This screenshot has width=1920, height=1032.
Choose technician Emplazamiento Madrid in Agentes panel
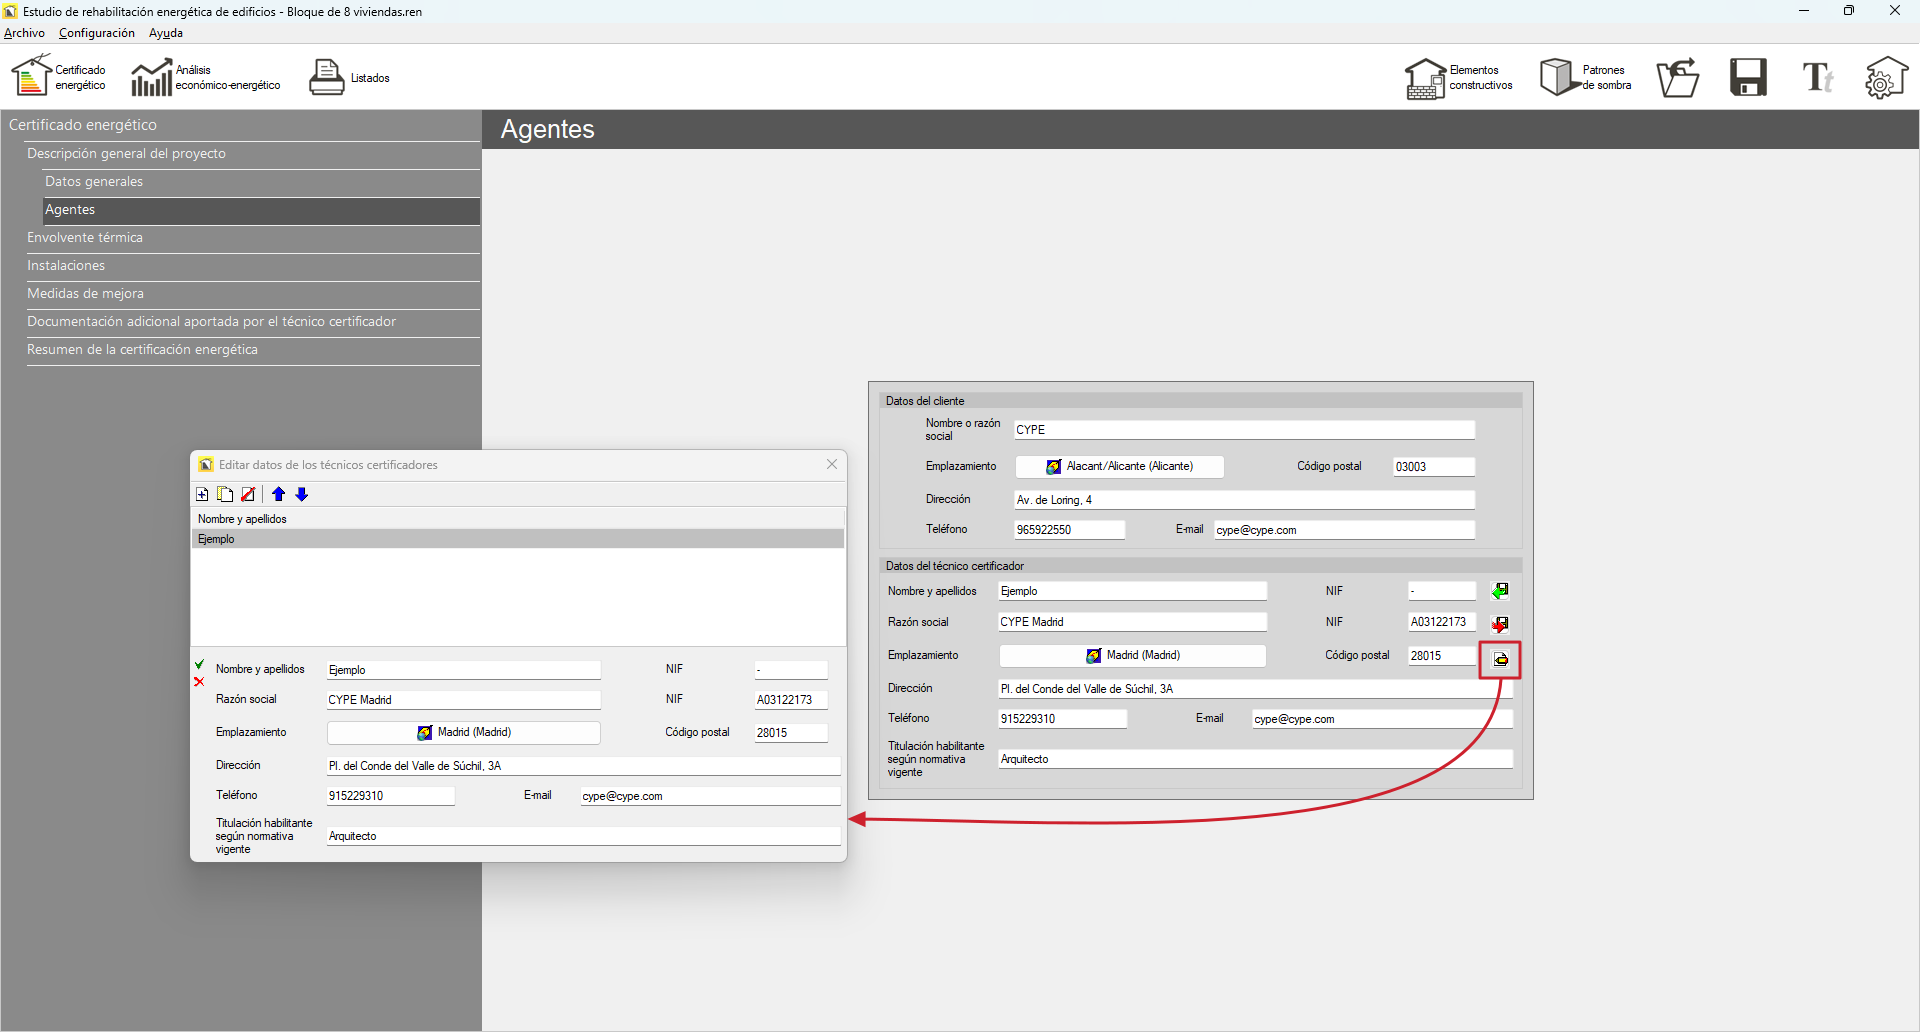click(x=1133, y=656)
